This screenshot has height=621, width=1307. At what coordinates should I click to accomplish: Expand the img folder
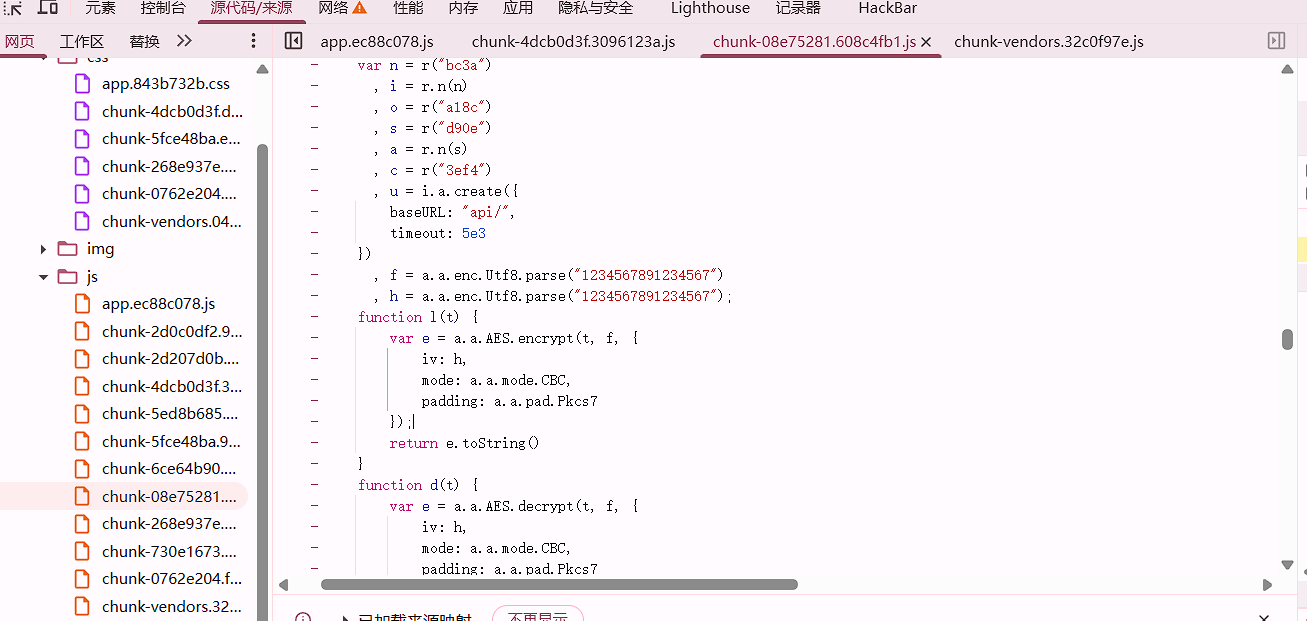tap(43, 249)
